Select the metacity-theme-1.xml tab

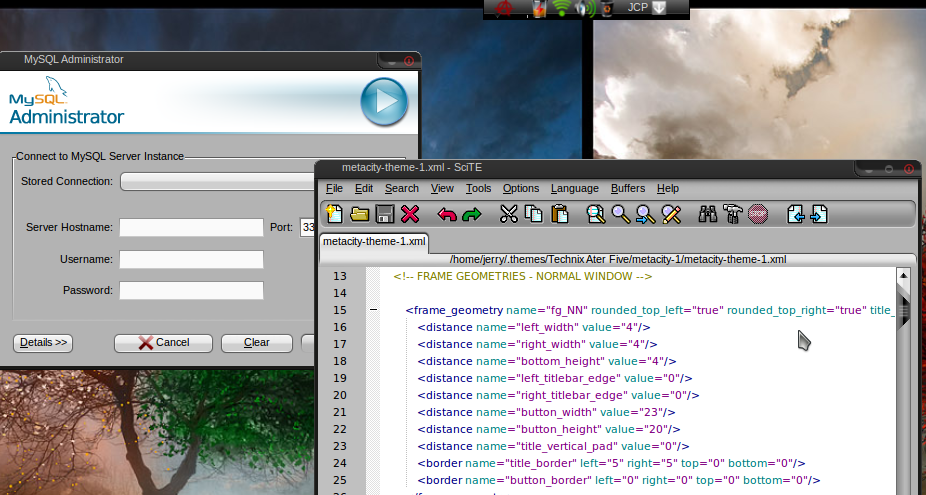tap(374, 242)
